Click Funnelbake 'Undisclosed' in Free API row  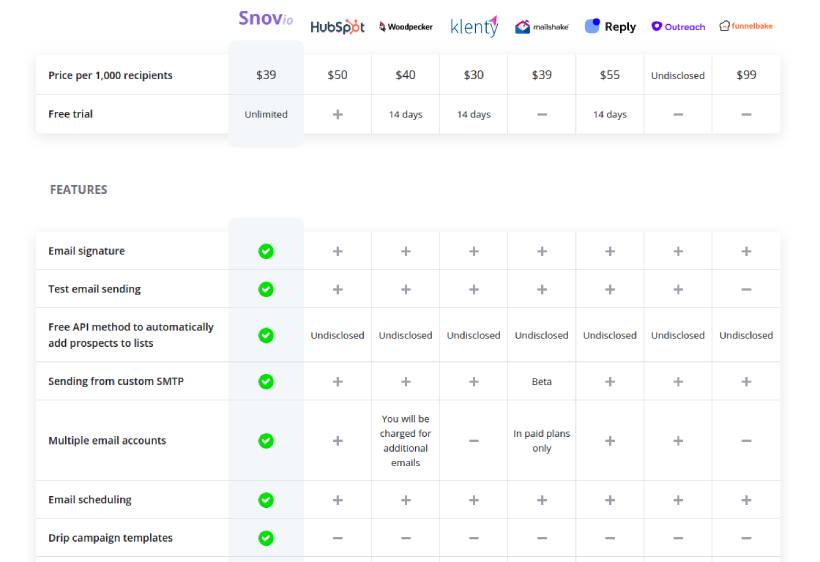click(746, 336)
